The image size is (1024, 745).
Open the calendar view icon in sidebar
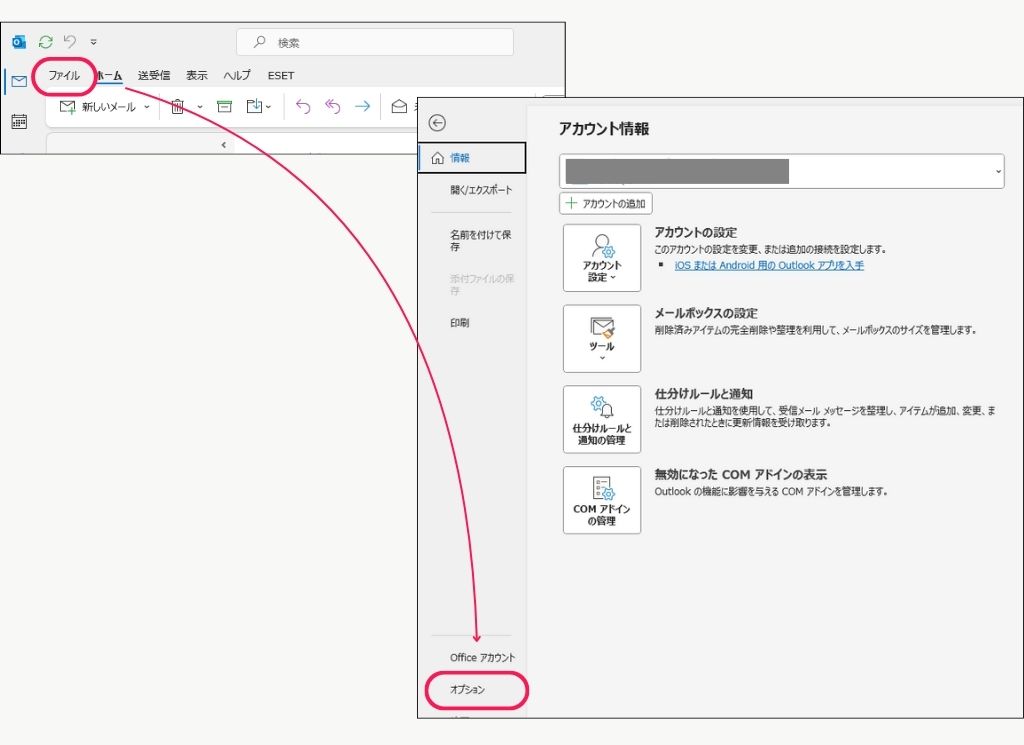click(19, 121)
